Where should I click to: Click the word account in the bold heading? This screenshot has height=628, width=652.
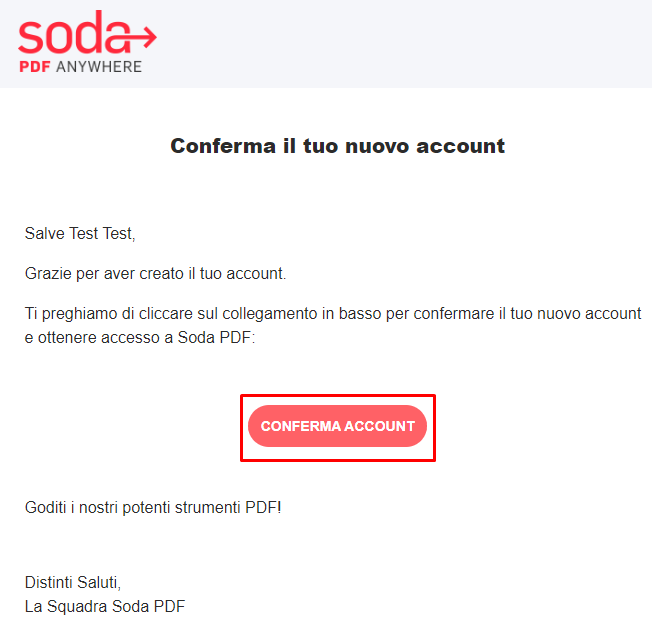461,146
